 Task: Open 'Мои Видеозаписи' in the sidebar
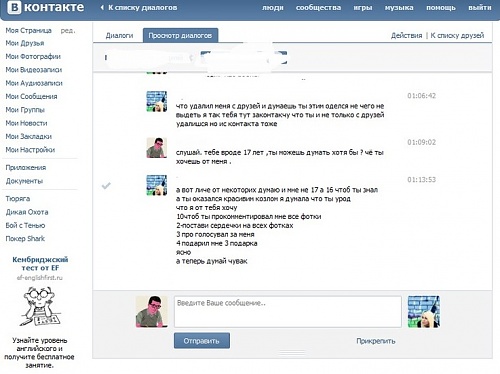click(x=34, y=70)
